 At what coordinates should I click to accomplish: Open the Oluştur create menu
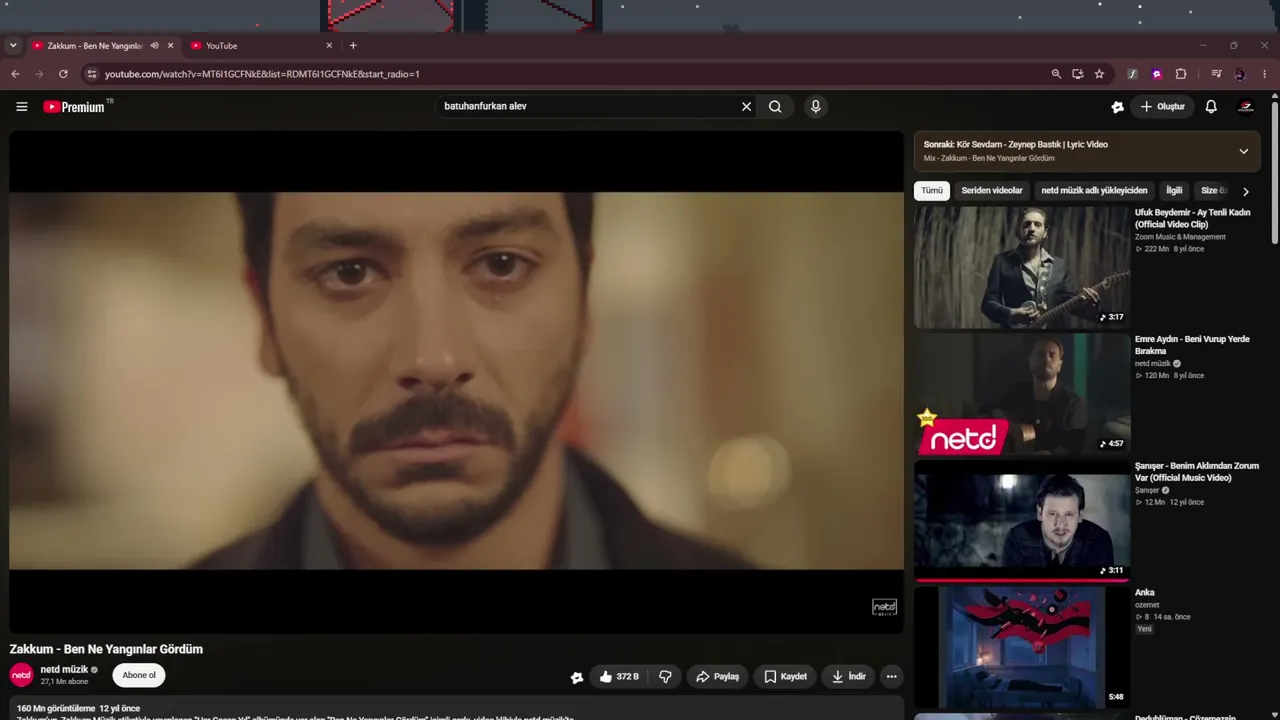[1163, 107]
